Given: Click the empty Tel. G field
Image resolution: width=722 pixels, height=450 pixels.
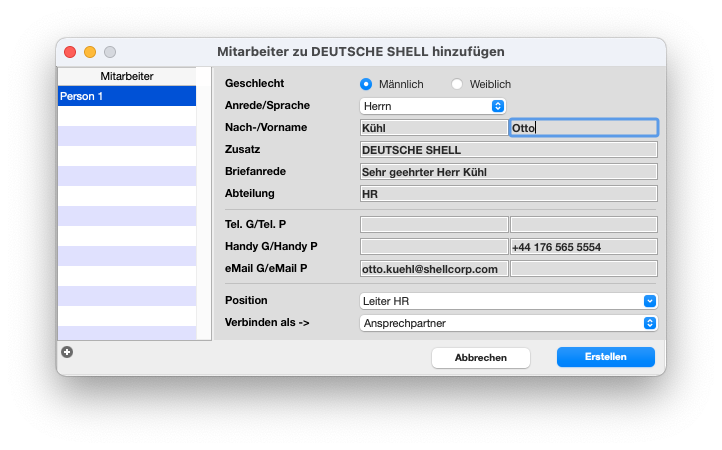Looking at the screenshot, I should coord(434,225).
